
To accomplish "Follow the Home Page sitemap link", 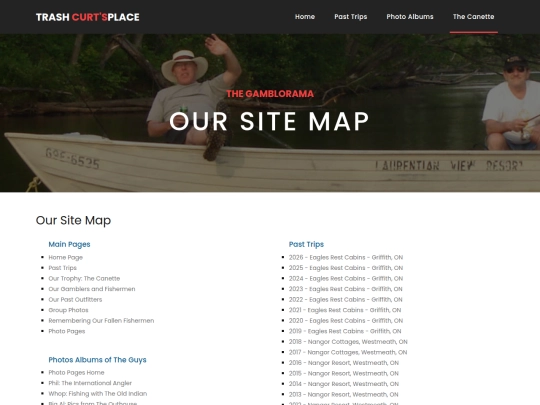I will coord(65,257).
